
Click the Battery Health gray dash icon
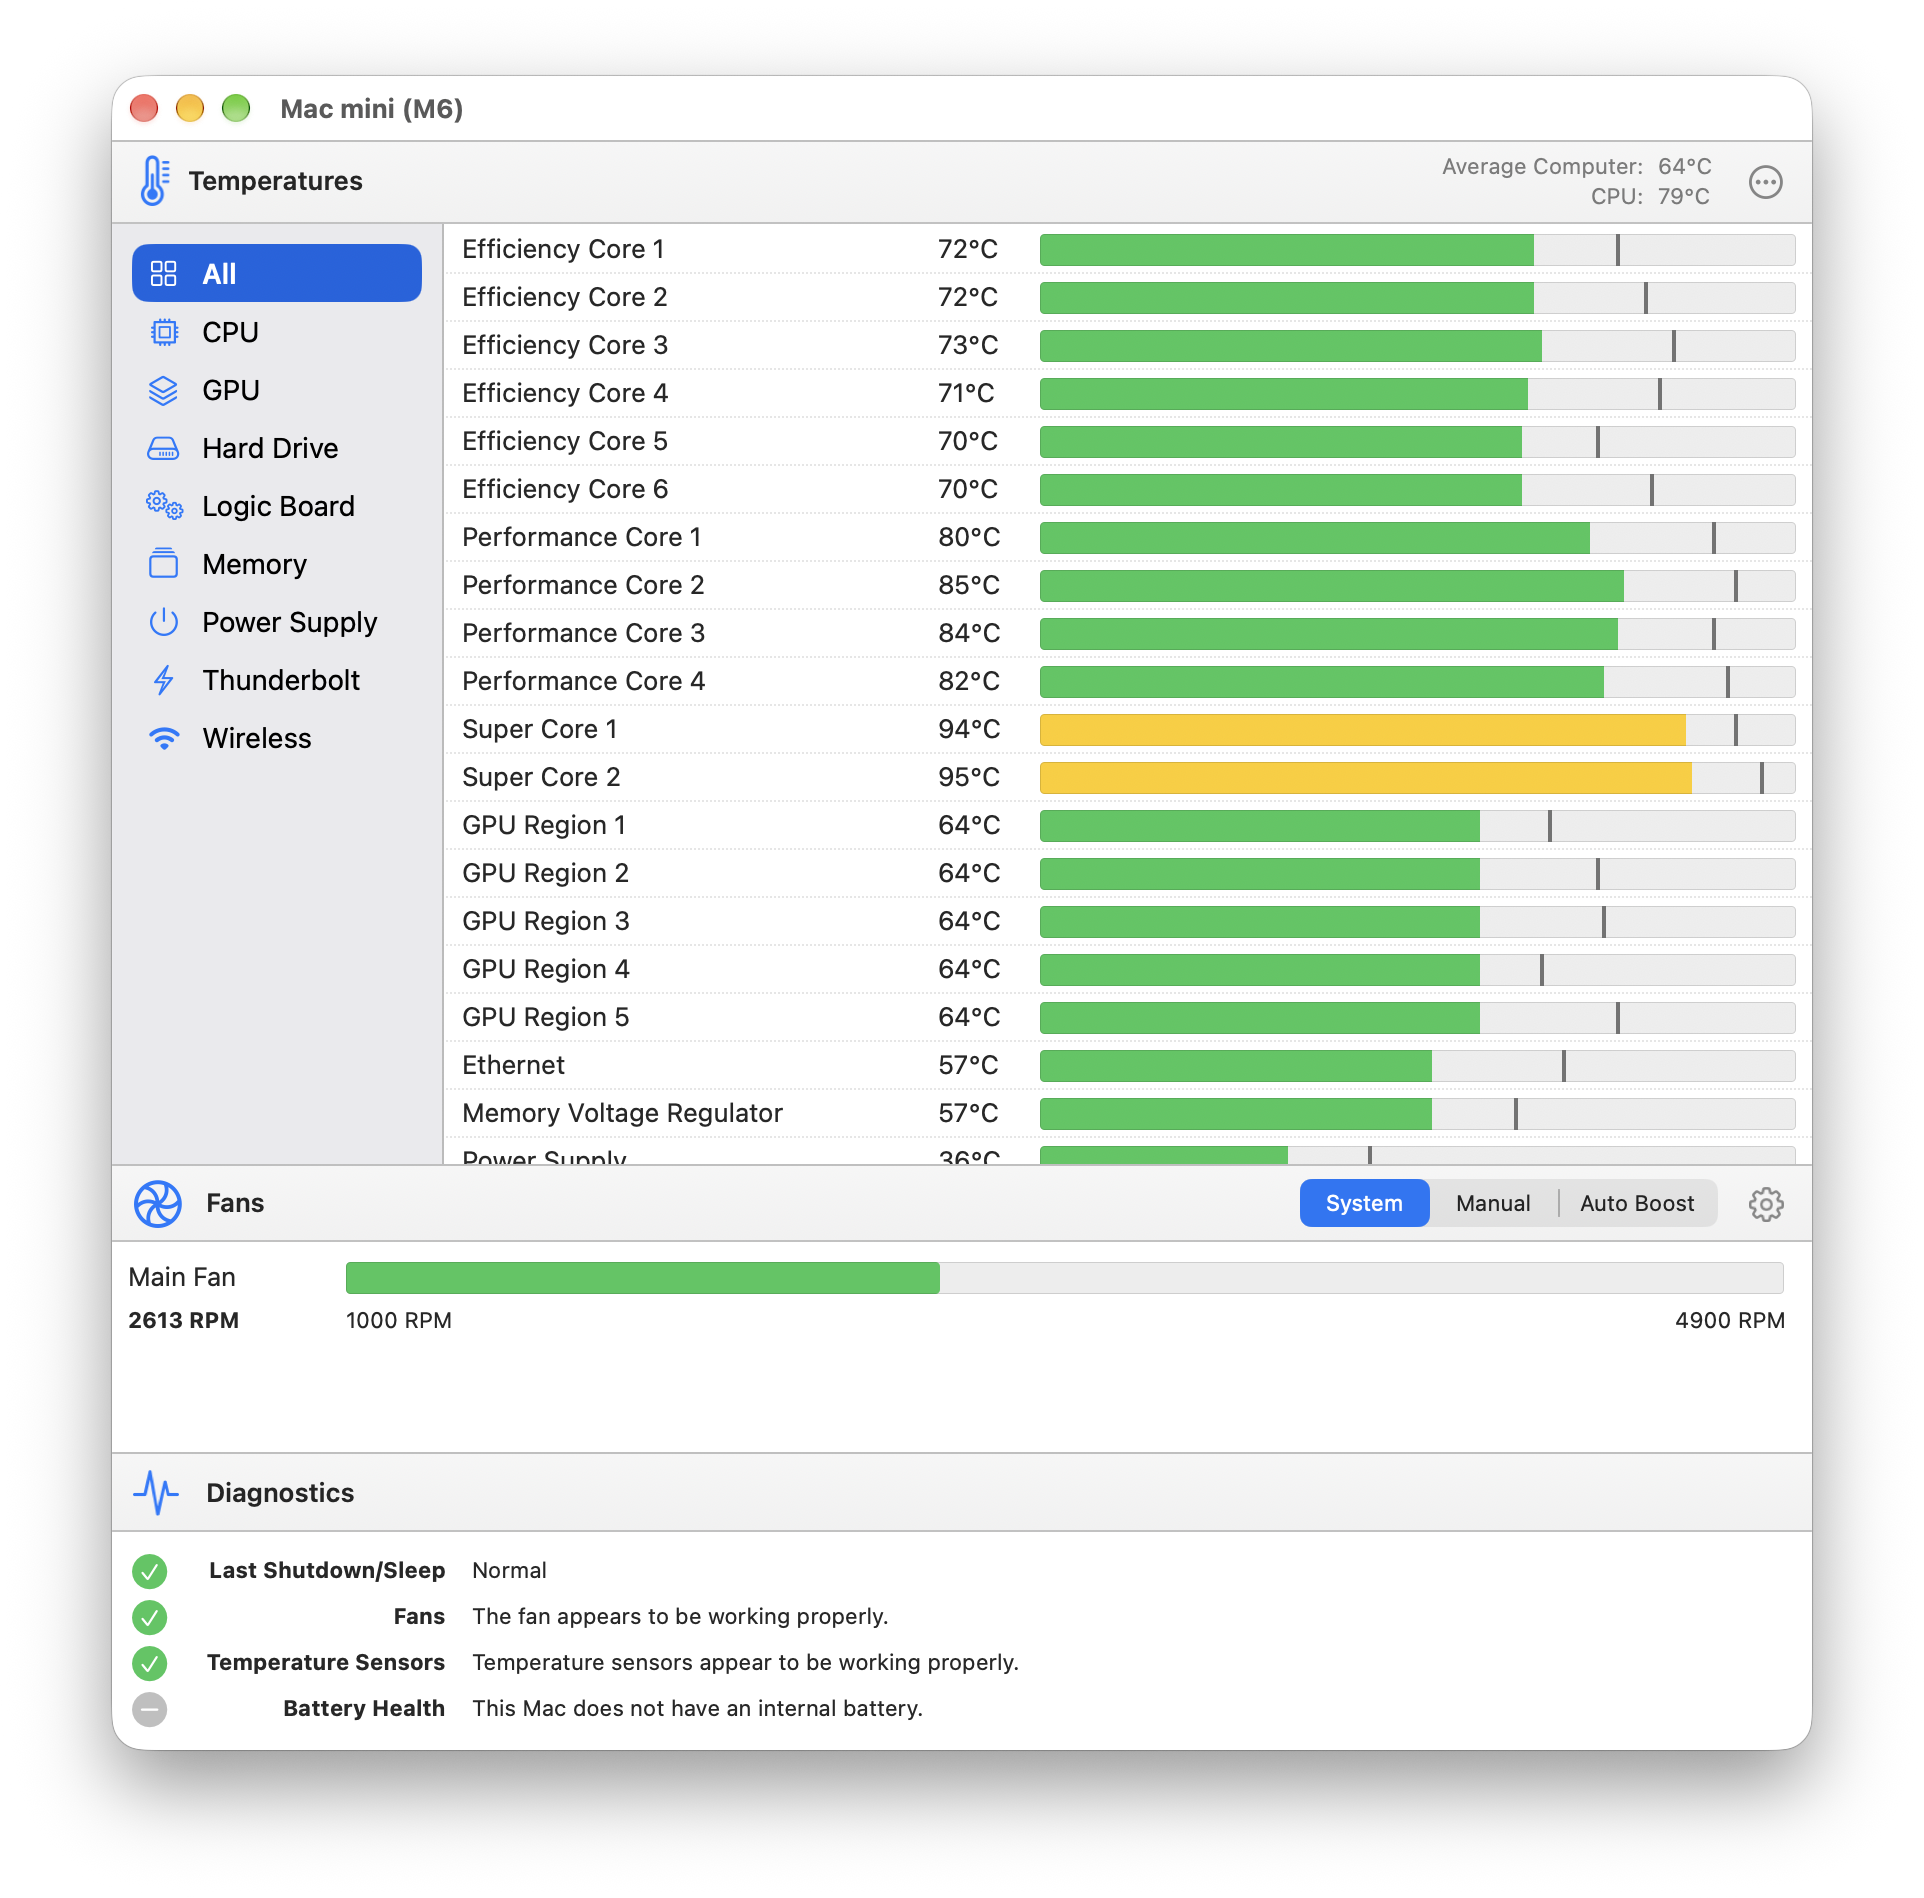[x=149, y=1709]
